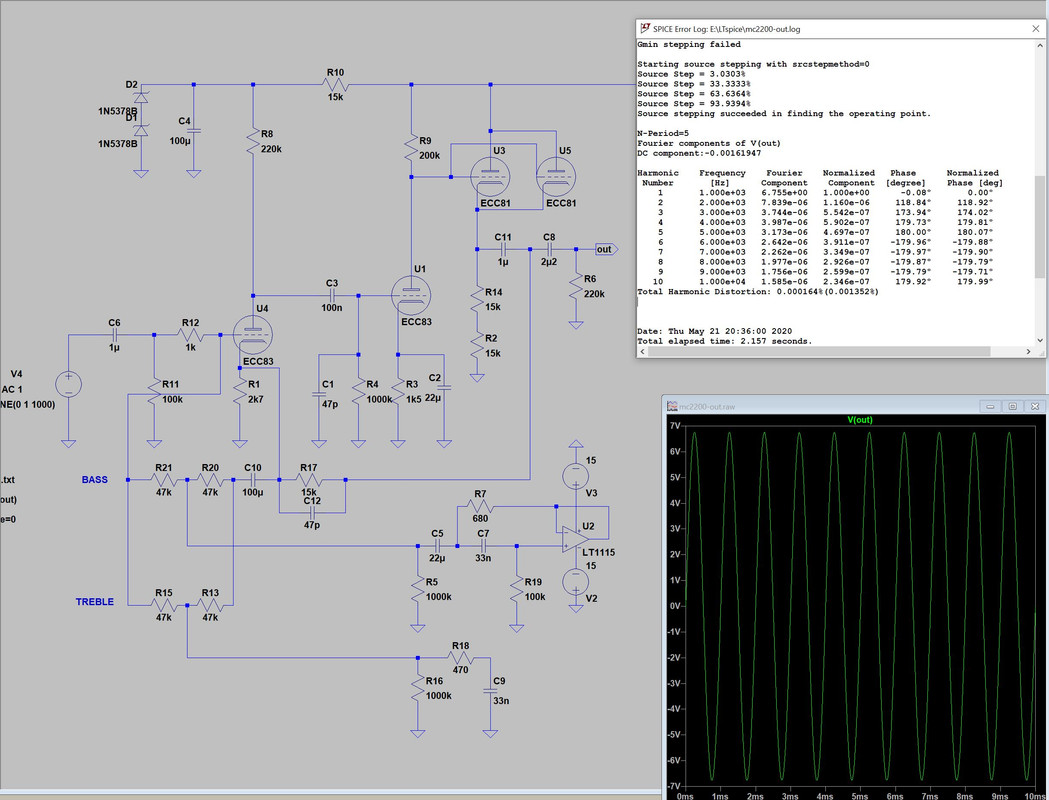Click the error log scroll-up arrow

1040,45
